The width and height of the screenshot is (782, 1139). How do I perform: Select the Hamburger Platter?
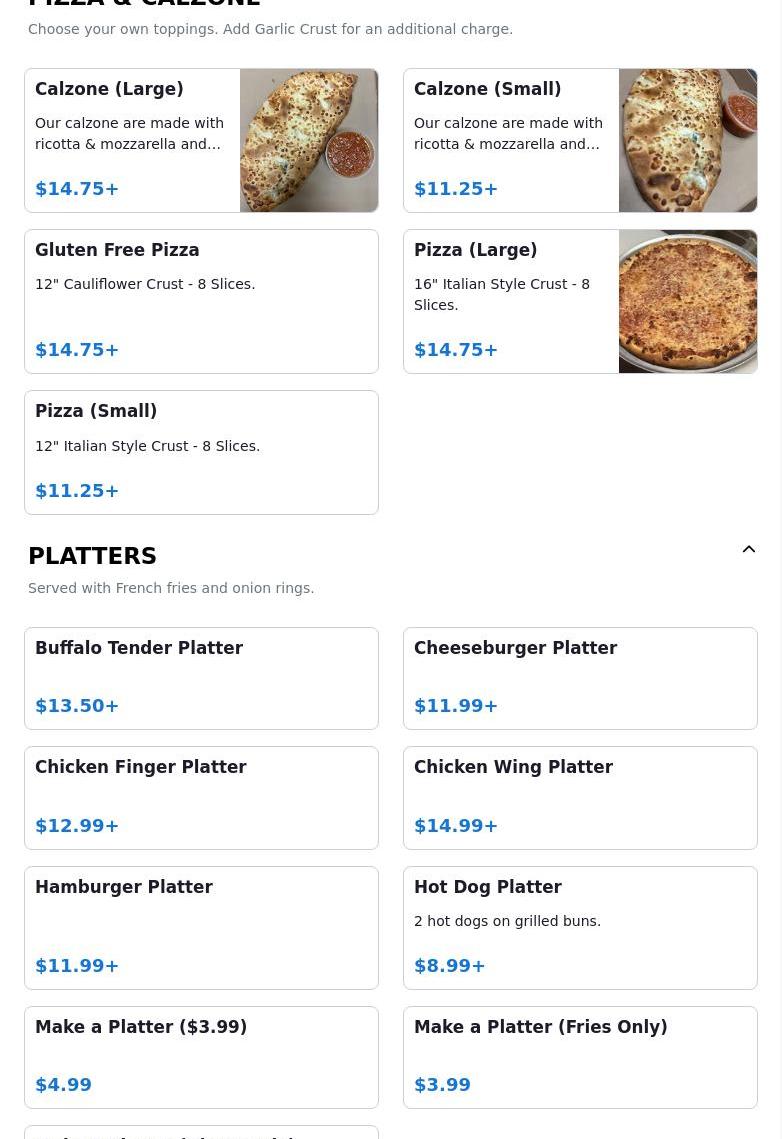coord(201,928)
